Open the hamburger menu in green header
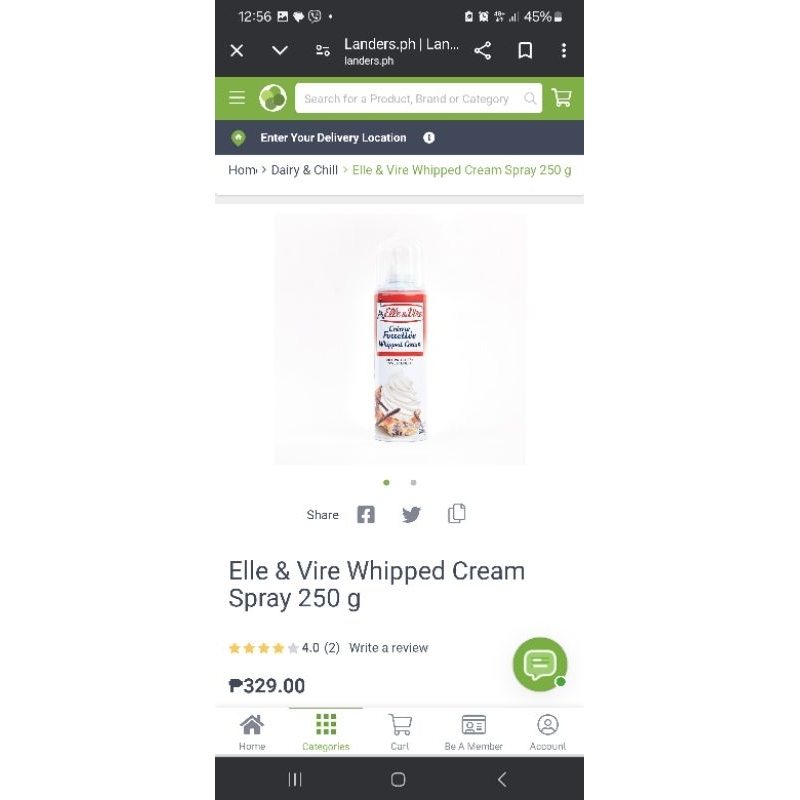Viewport: 800px width, 800px height. [237, 97]
